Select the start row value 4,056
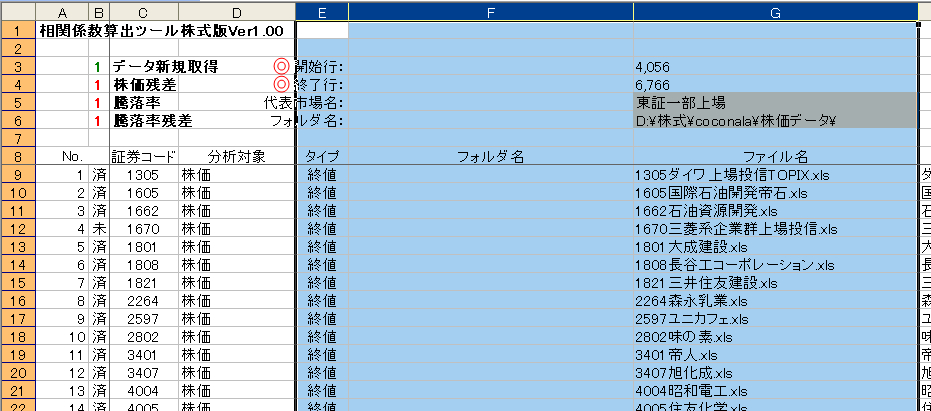The height and width of the screenshot is (411, 931). click(x=652, y=67)
